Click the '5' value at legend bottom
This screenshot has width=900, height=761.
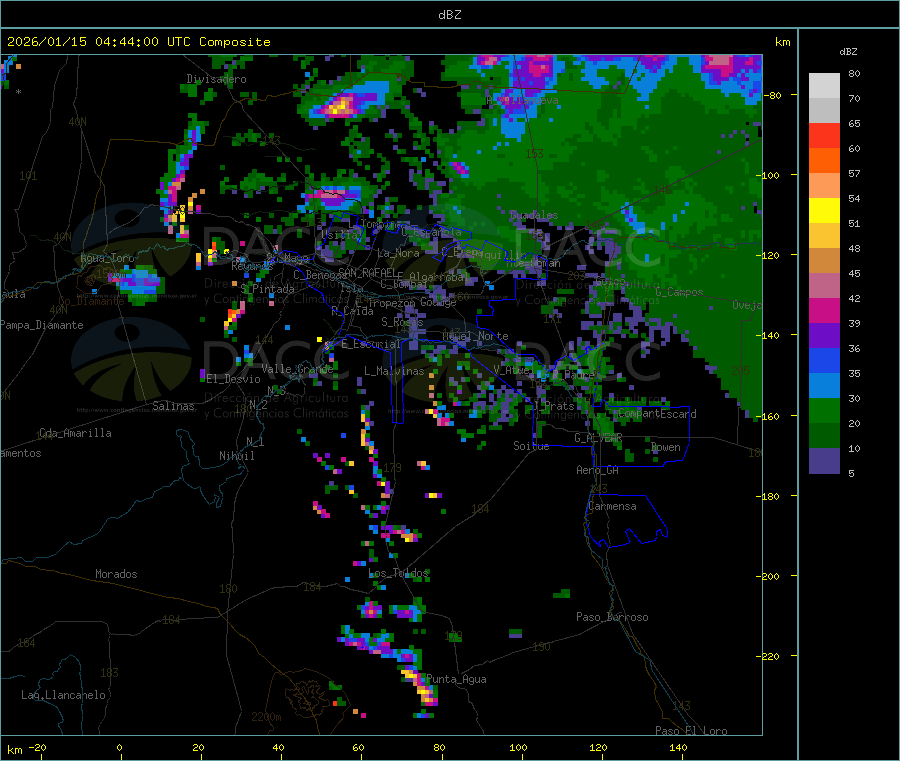[851, 473]
